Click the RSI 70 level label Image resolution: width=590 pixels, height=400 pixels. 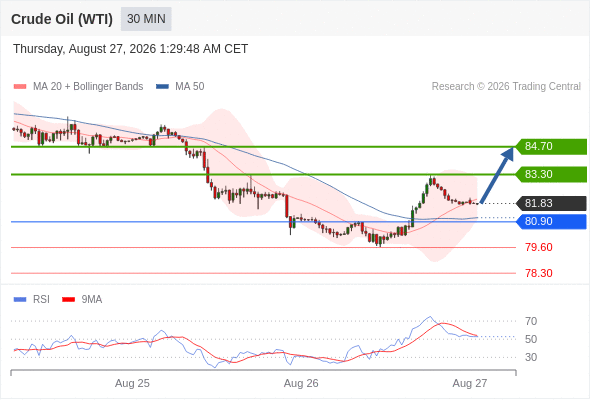[531, 321]
